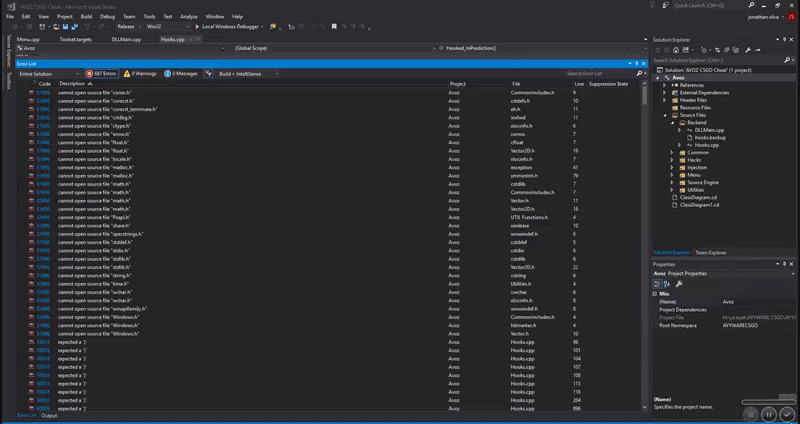The height and width of the screenshot is (424, 800).
Task: Expand the External Dependencies node
Action: pos(664,93)
